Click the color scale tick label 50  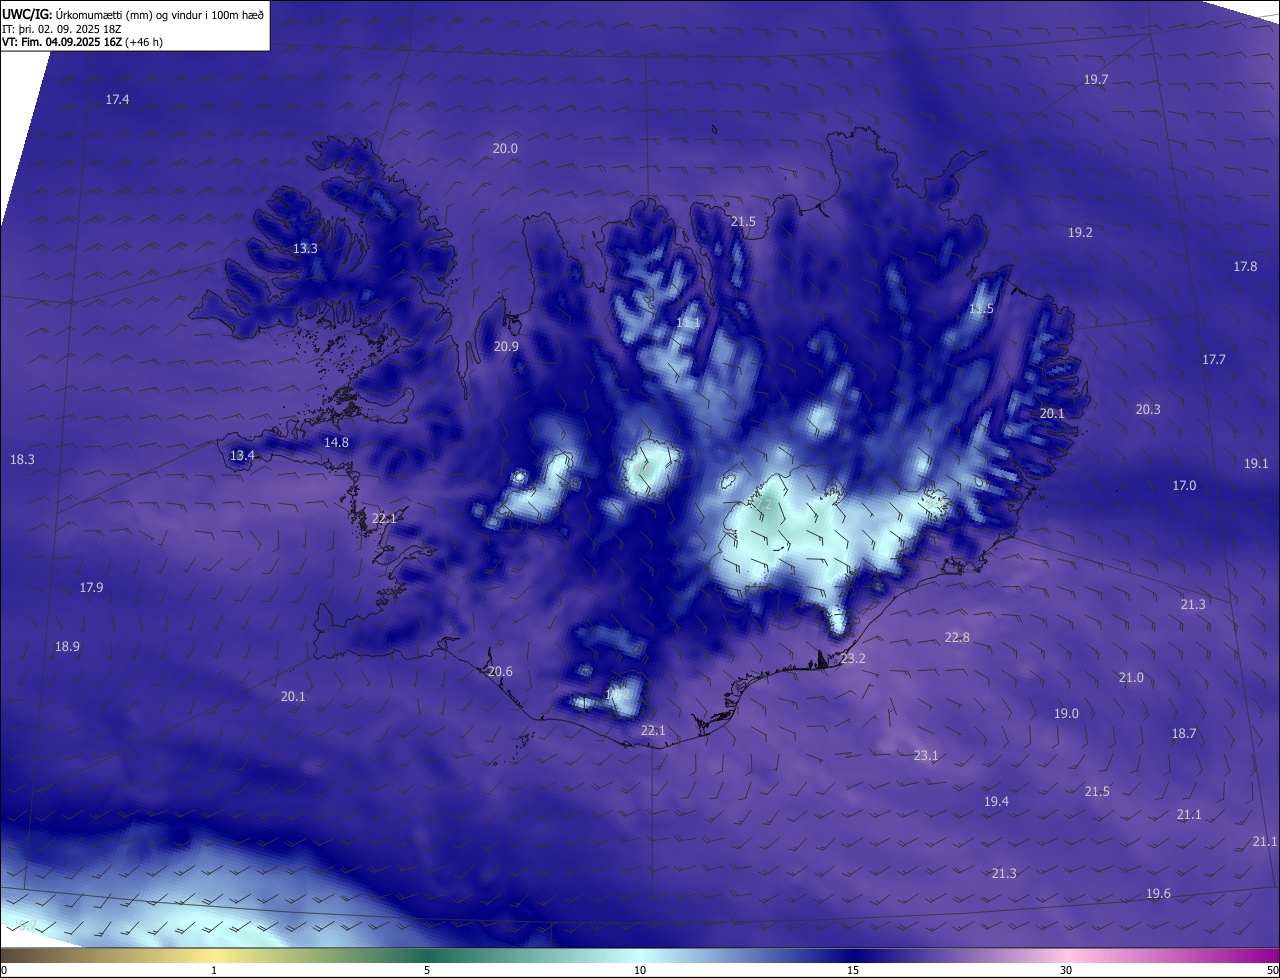(1272, 970)
